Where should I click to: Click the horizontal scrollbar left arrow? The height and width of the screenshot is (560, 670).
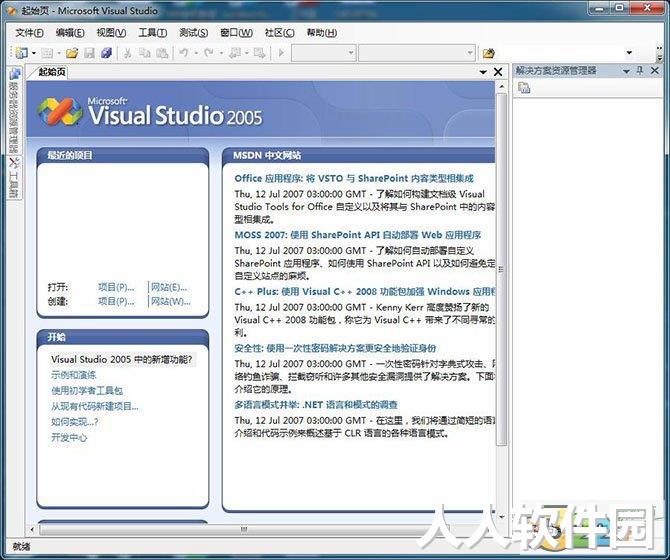coord(32,530)
